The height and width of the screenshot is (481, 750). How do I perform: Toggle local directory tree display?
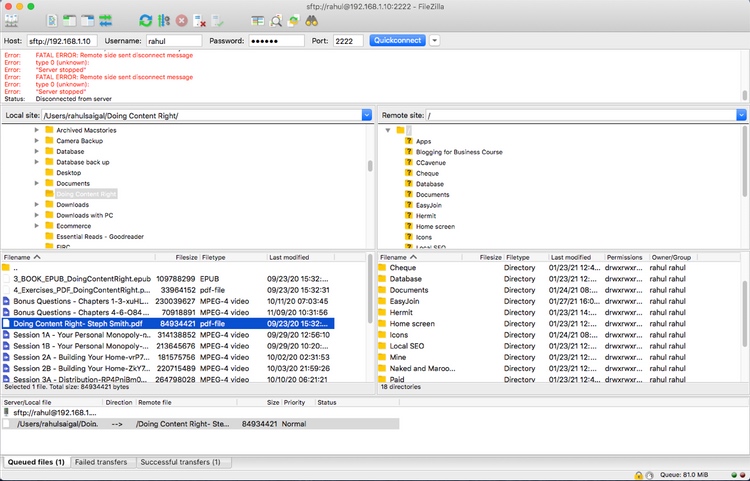click(x=70, y=20)
